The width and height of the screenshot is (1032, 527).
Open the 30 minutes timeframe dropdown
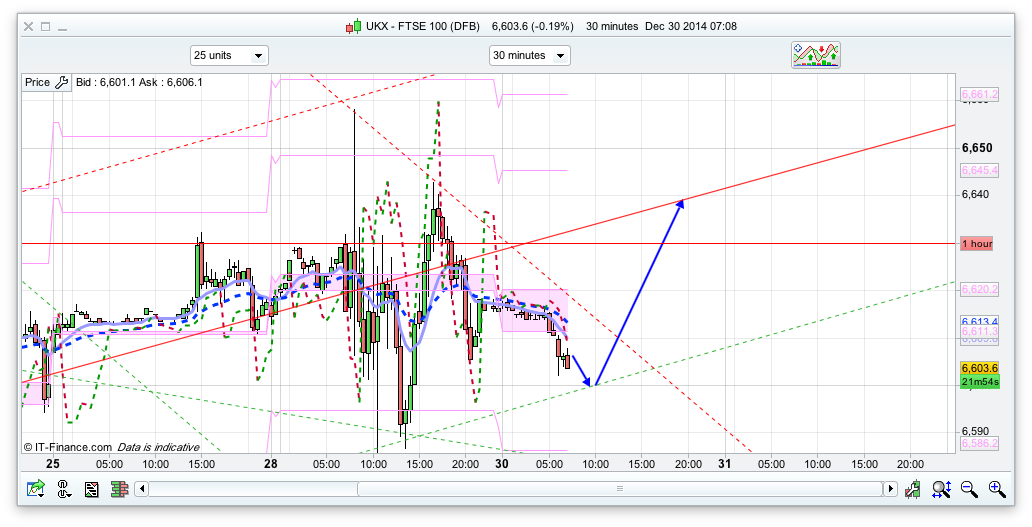click(529, 55)
